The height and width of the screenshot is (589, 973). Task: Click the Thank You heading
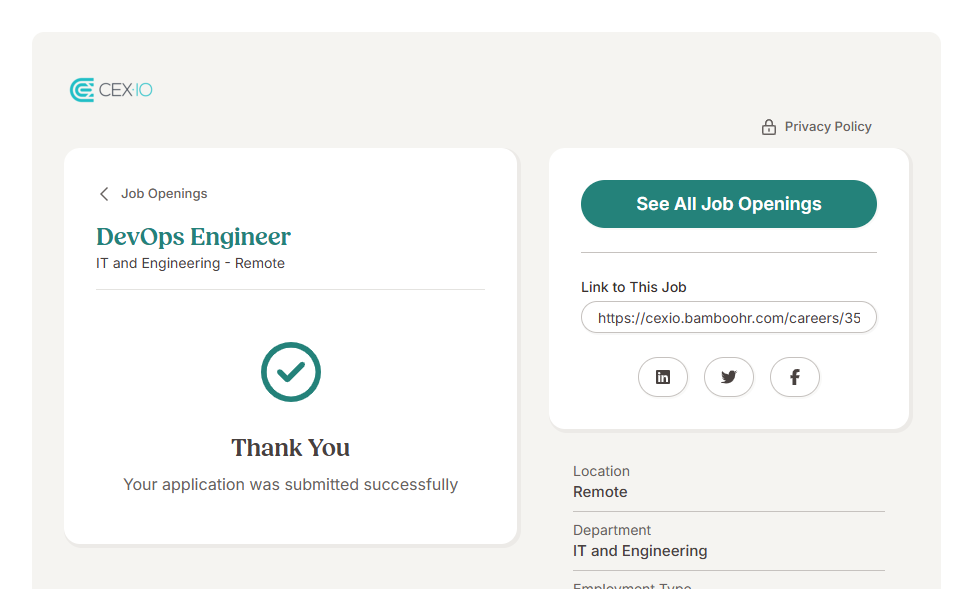(290, 447)
